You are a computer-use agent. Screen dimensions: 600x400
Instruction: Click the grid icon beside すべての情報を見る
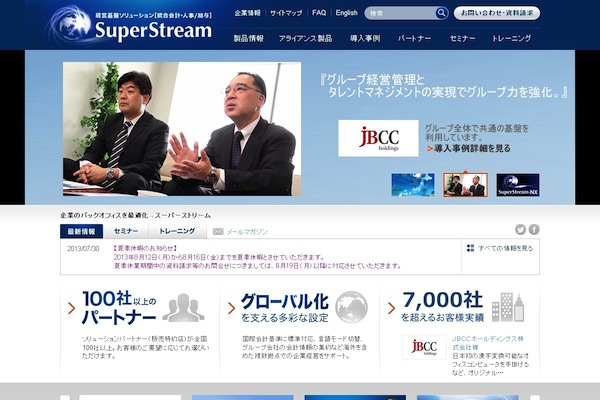470,248
